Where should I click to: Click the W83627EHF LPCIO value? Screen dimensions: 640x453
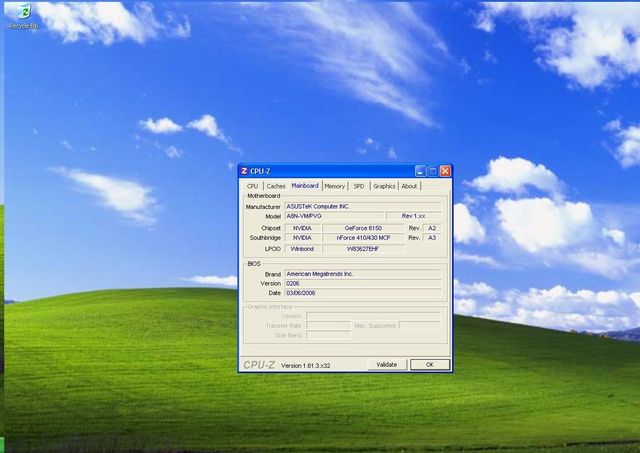point(363,249)
